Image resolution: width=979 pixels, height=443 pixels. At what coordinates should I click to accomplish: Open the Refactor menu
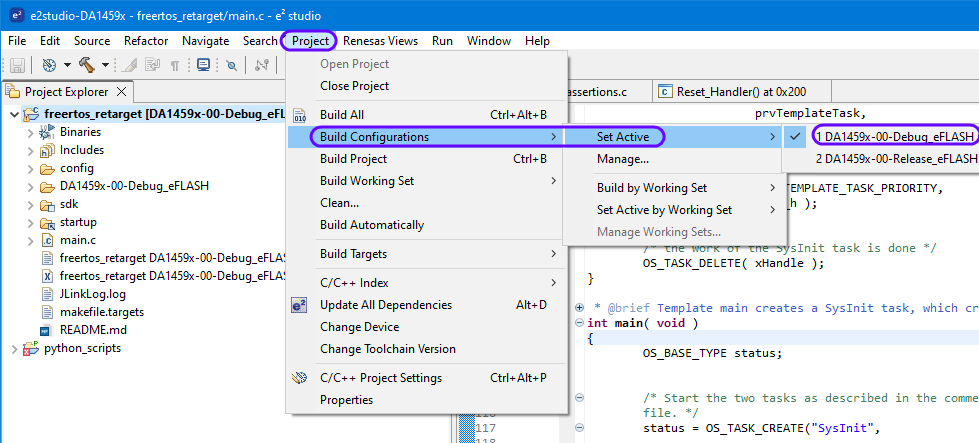(x=146, y=41)
